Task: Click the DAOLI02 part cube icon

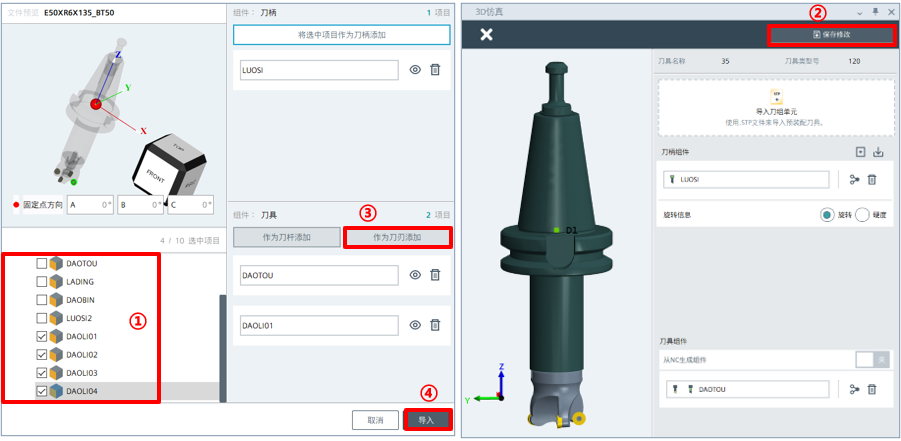Action: 56,354
